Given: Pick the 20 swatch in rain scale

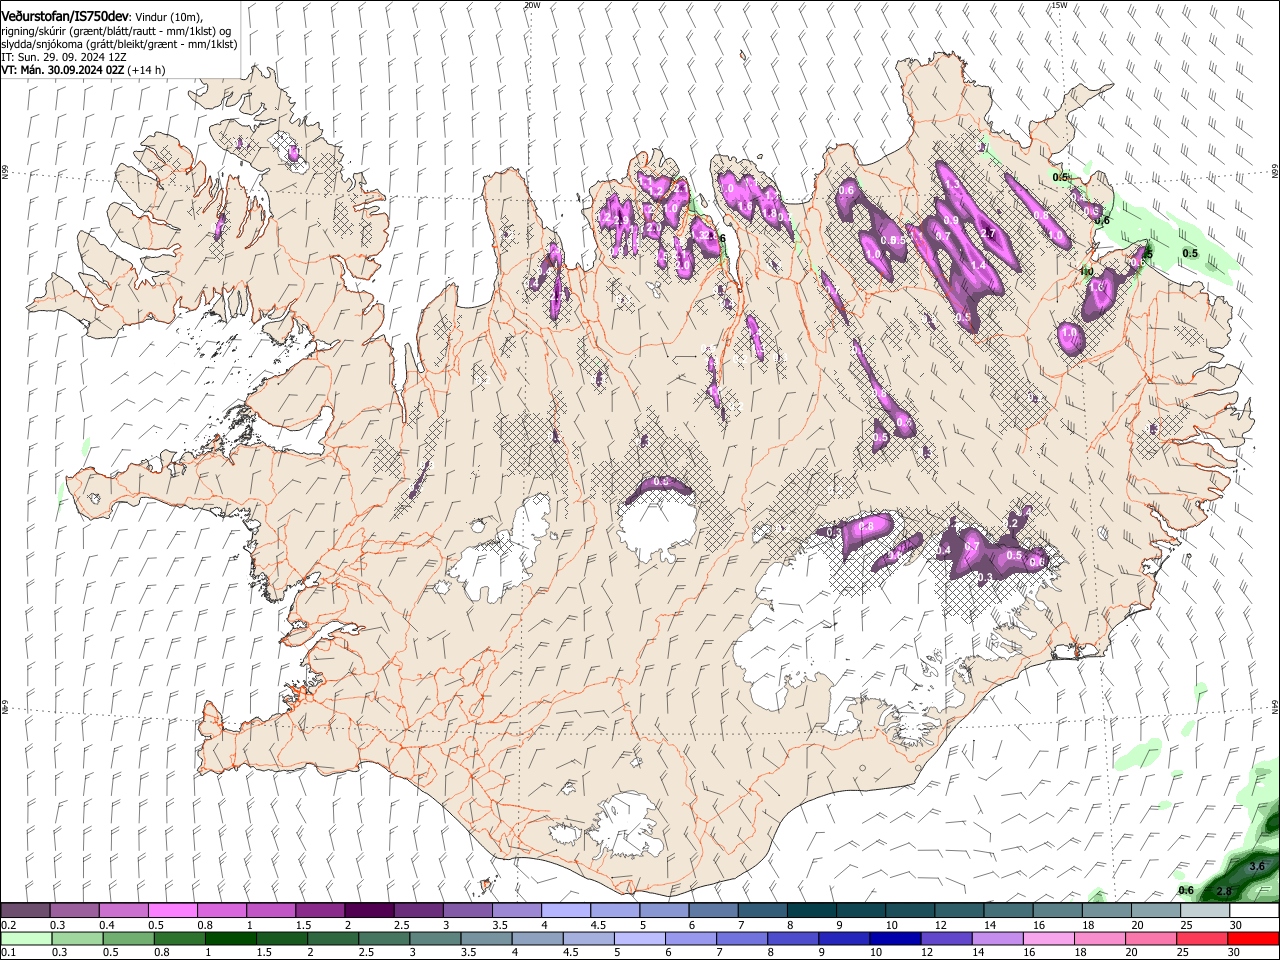Looking at the screenshot, I should click(1151, 938).
